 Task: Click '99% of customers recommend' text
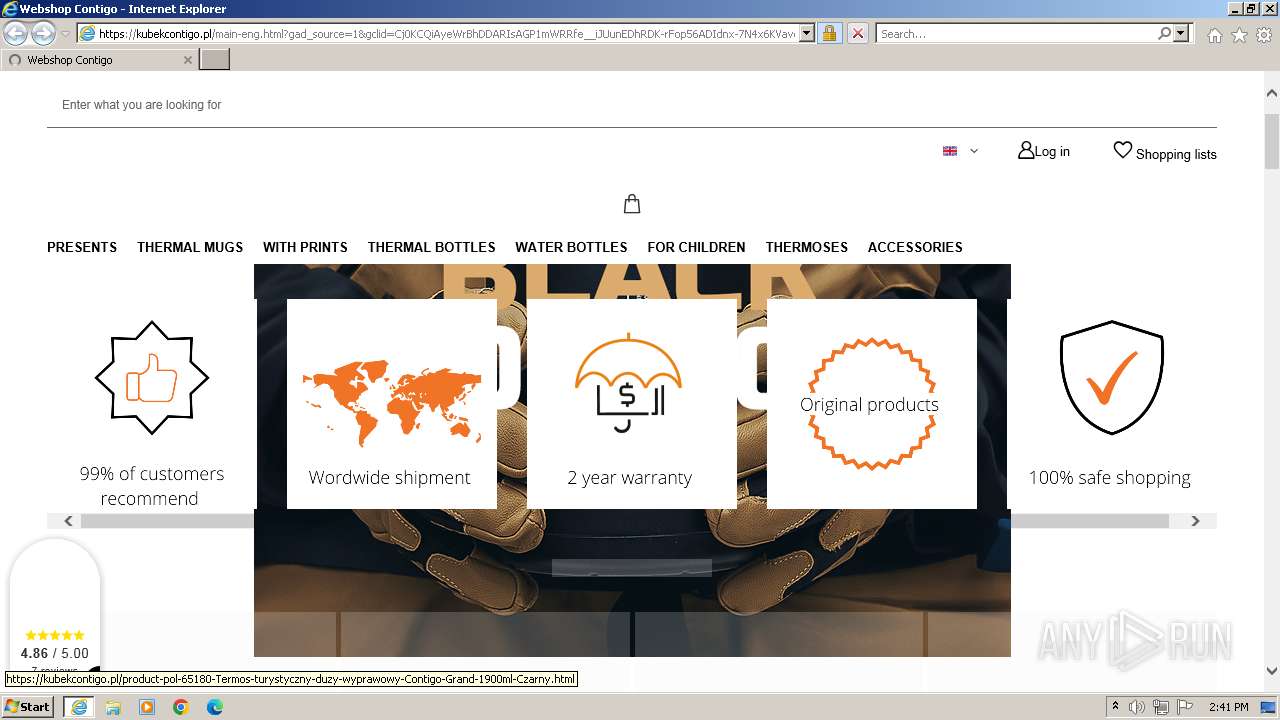click(151, 486)
